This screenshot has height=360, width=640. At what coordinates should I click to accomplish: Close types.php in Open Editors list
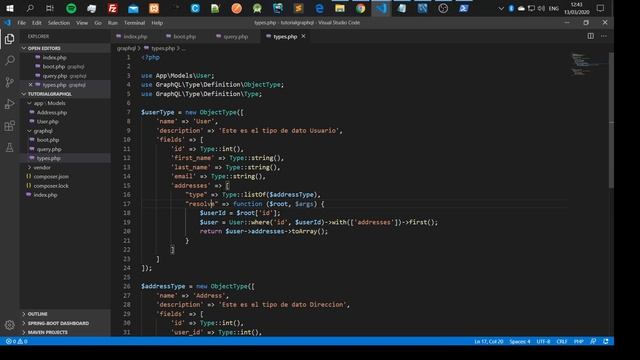point(31,85)
